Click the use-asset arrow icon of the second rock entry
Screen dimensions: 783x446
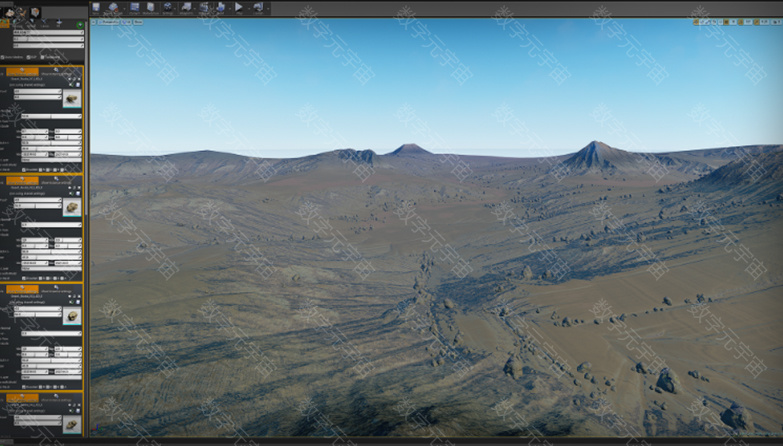coord(71,193)
